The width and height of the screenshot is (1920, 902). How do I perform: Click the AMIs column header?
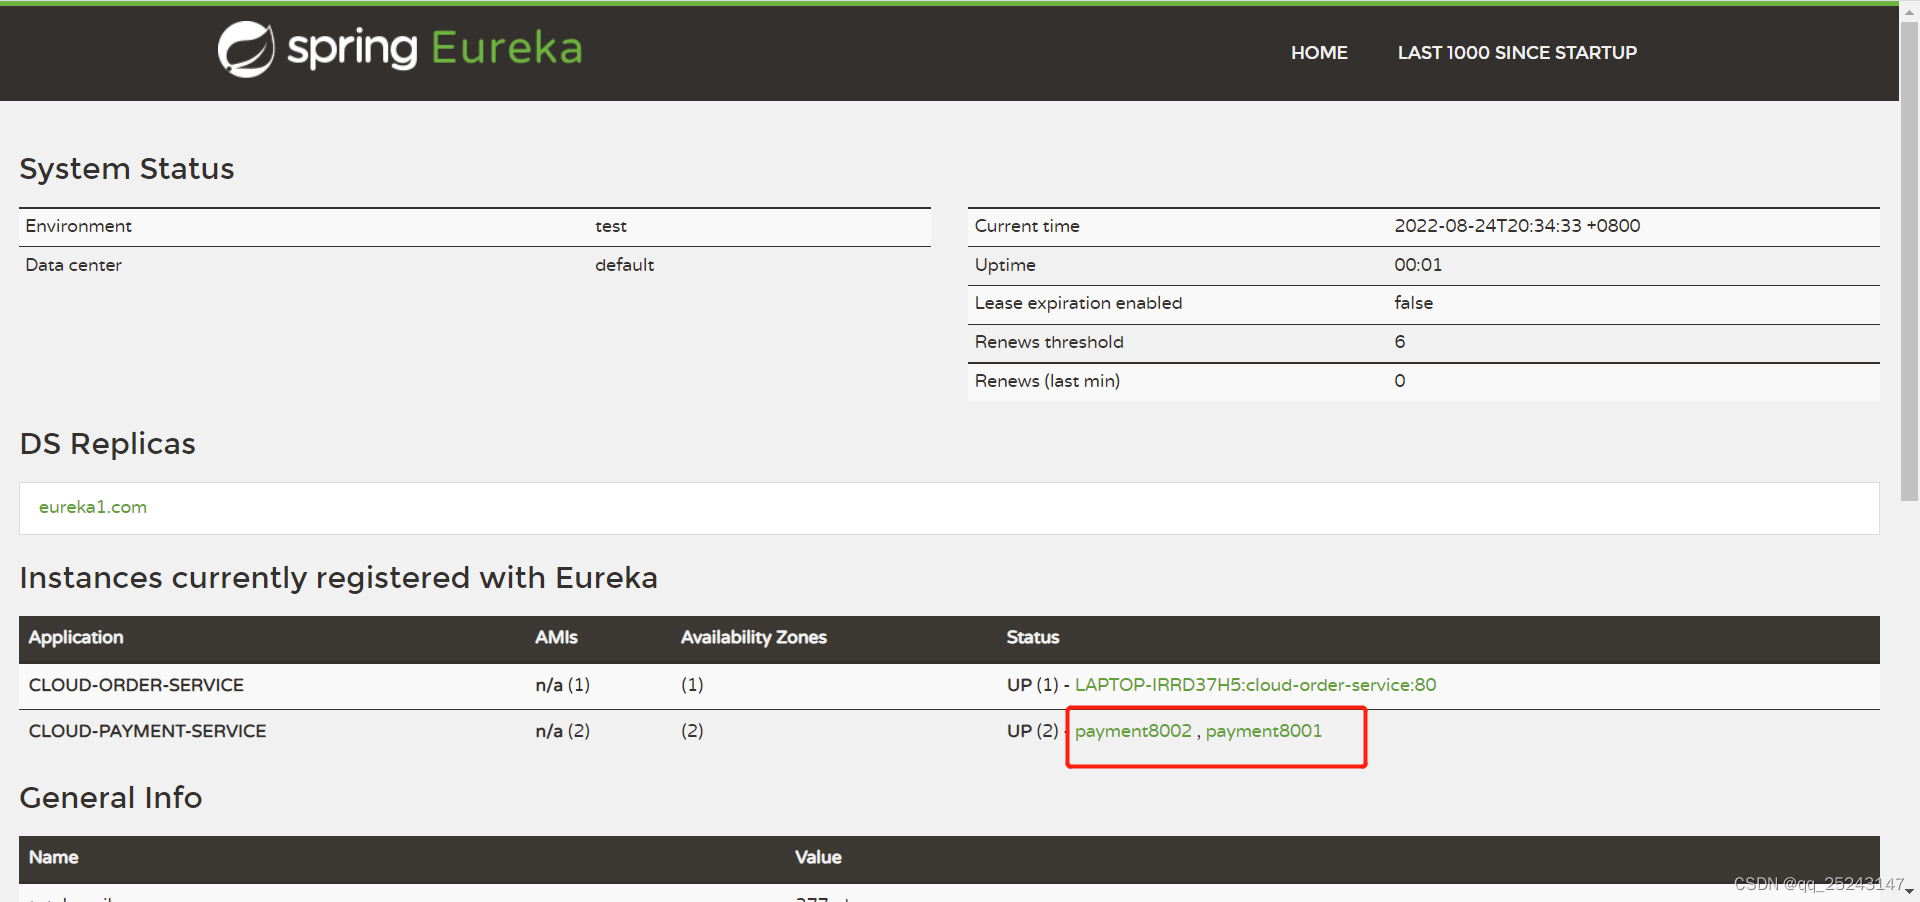pyautogui.click(x=556, y=638)
